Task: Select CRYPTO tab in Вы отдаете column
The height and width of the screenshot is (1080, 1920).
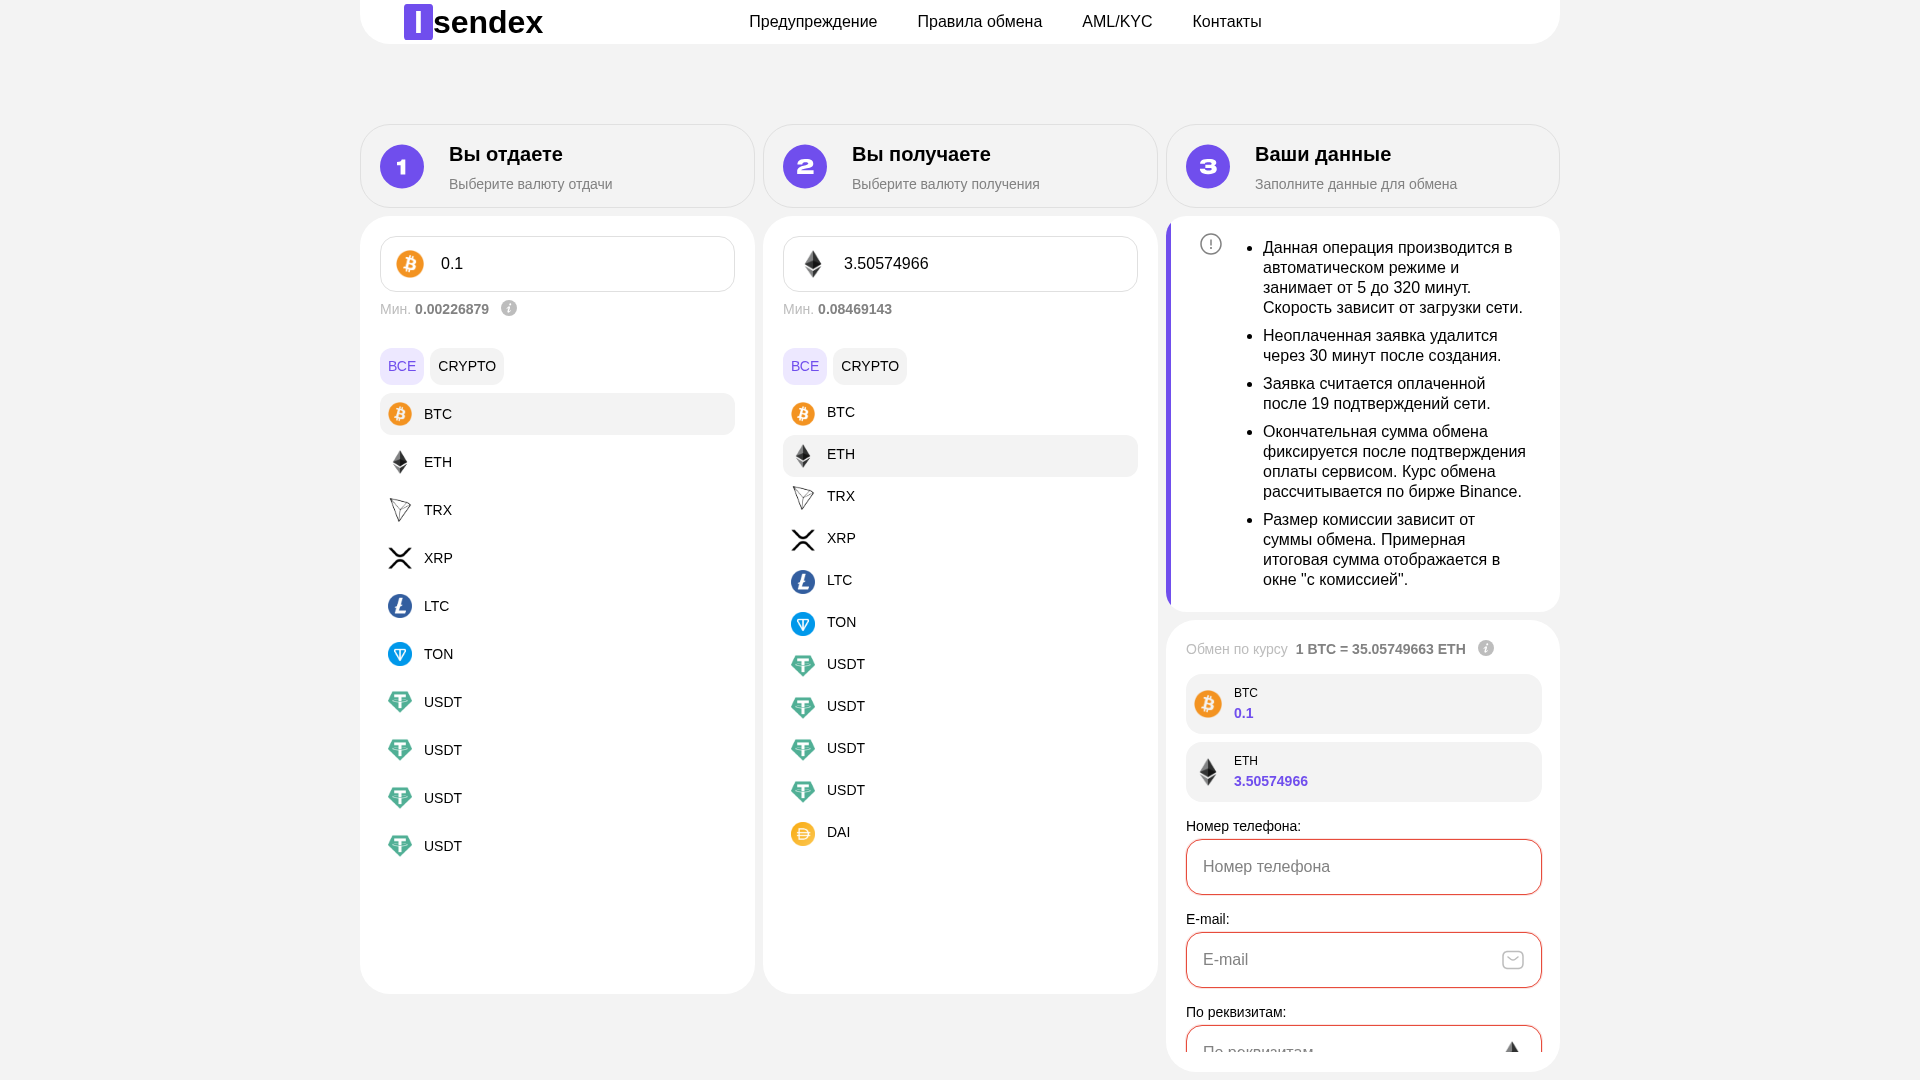Action: click(467, 366)
